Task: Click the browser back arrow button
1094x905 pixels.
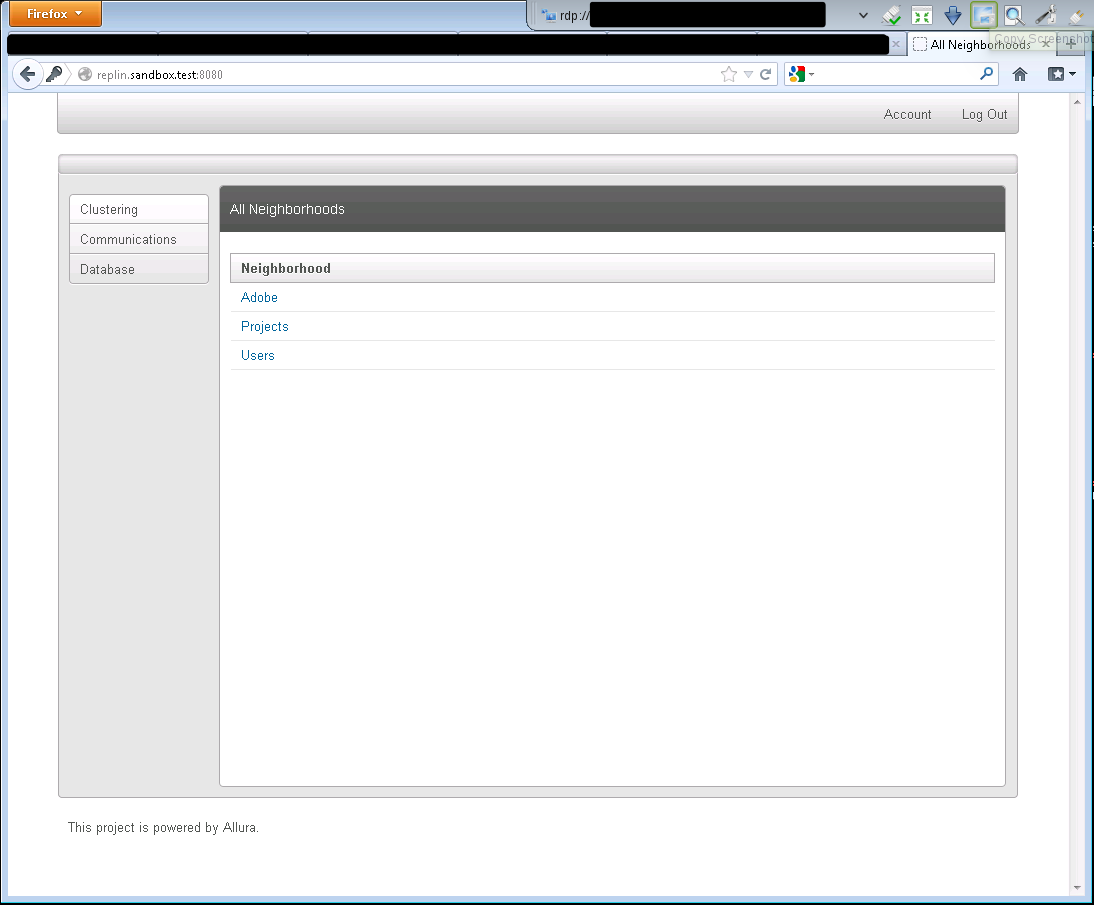Action: click(x=27, y=74)
